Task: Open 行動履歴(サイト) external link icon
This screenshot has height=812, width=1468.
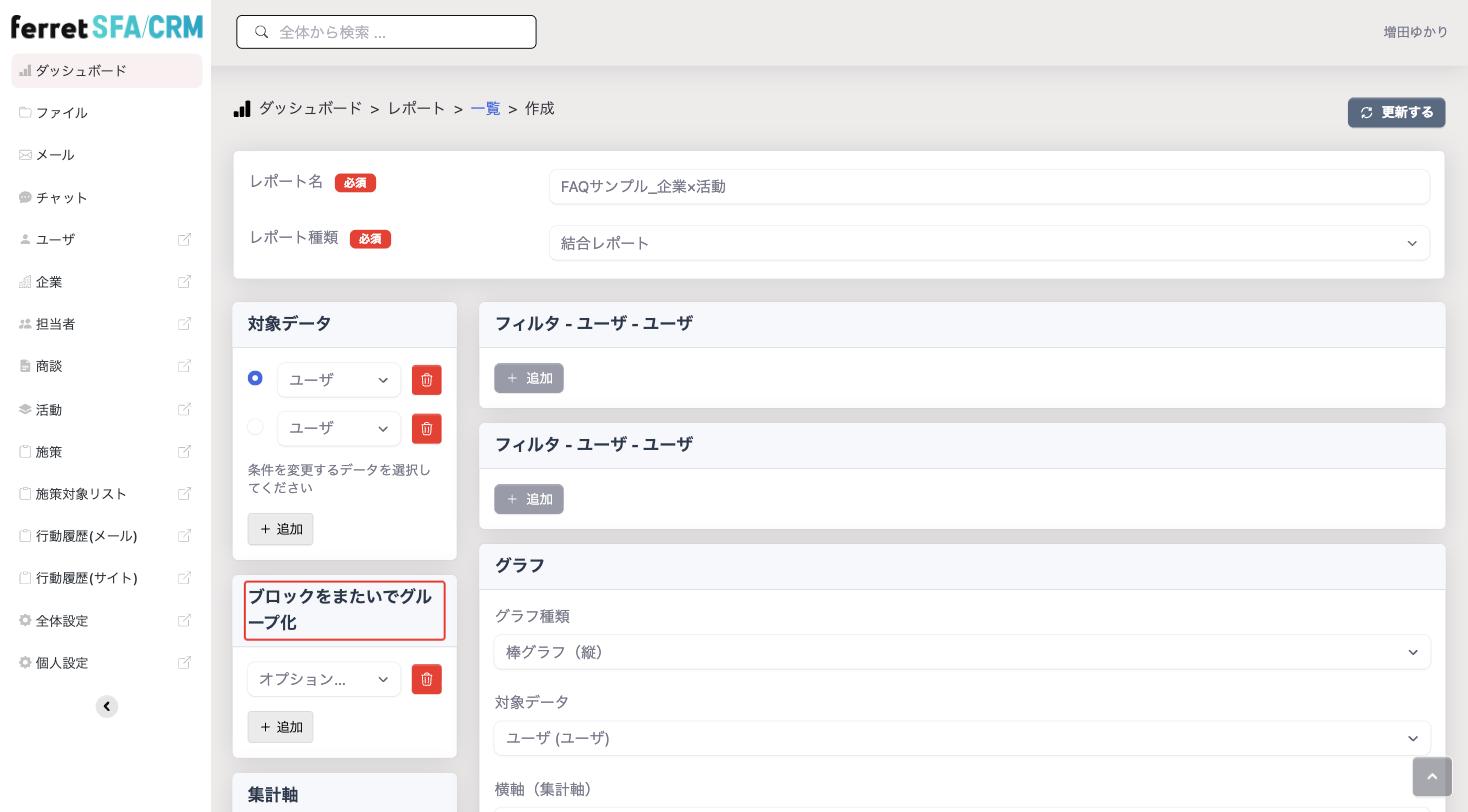Action: click(184, 578)
